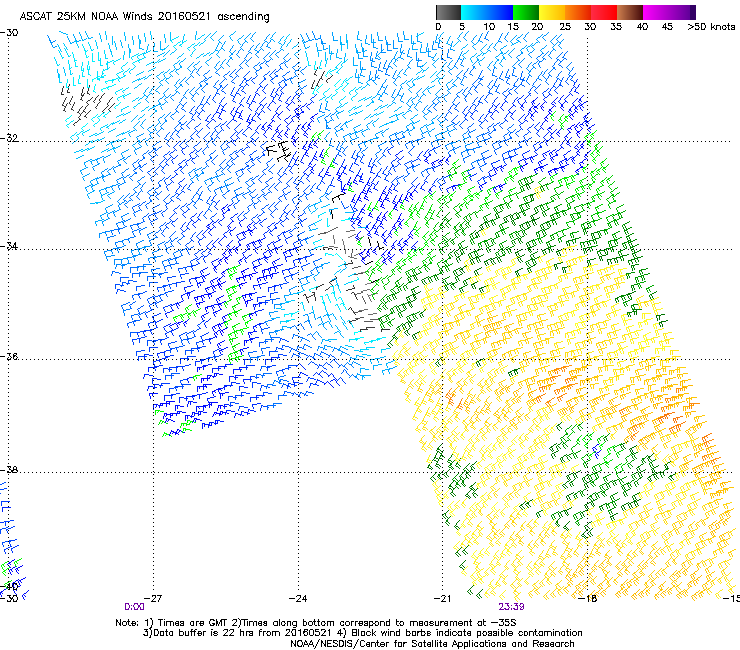The height and width of the screenshot is (650, 740).
Task: Click the -36 latitude axis label
Action: click(9, 356)
